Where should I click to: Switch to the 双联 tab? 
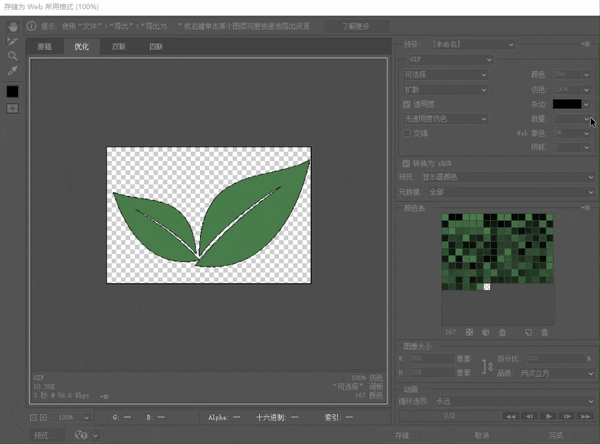[119, 47]
